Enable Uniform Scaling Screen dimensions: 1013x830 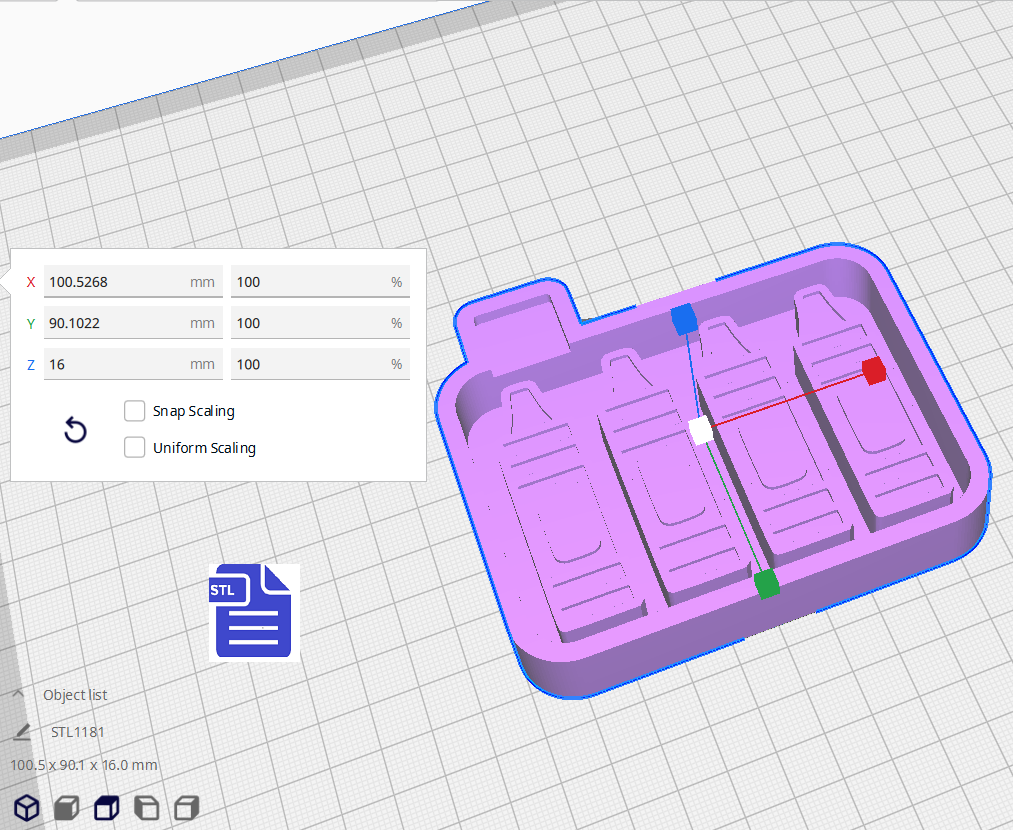(x=134, y=447)
